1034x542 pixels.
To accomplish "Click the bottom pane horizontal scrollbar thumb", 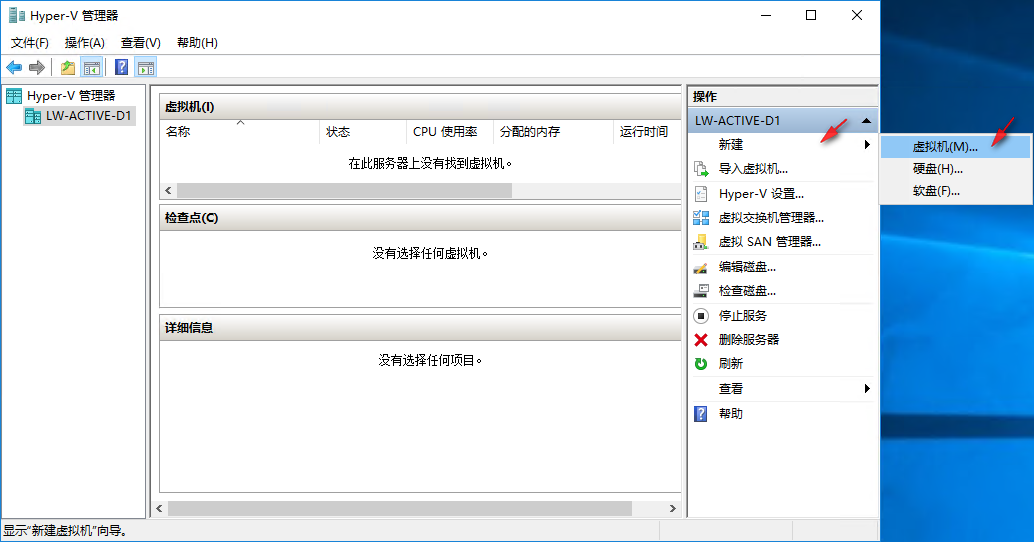I will (x=400, y=508).
